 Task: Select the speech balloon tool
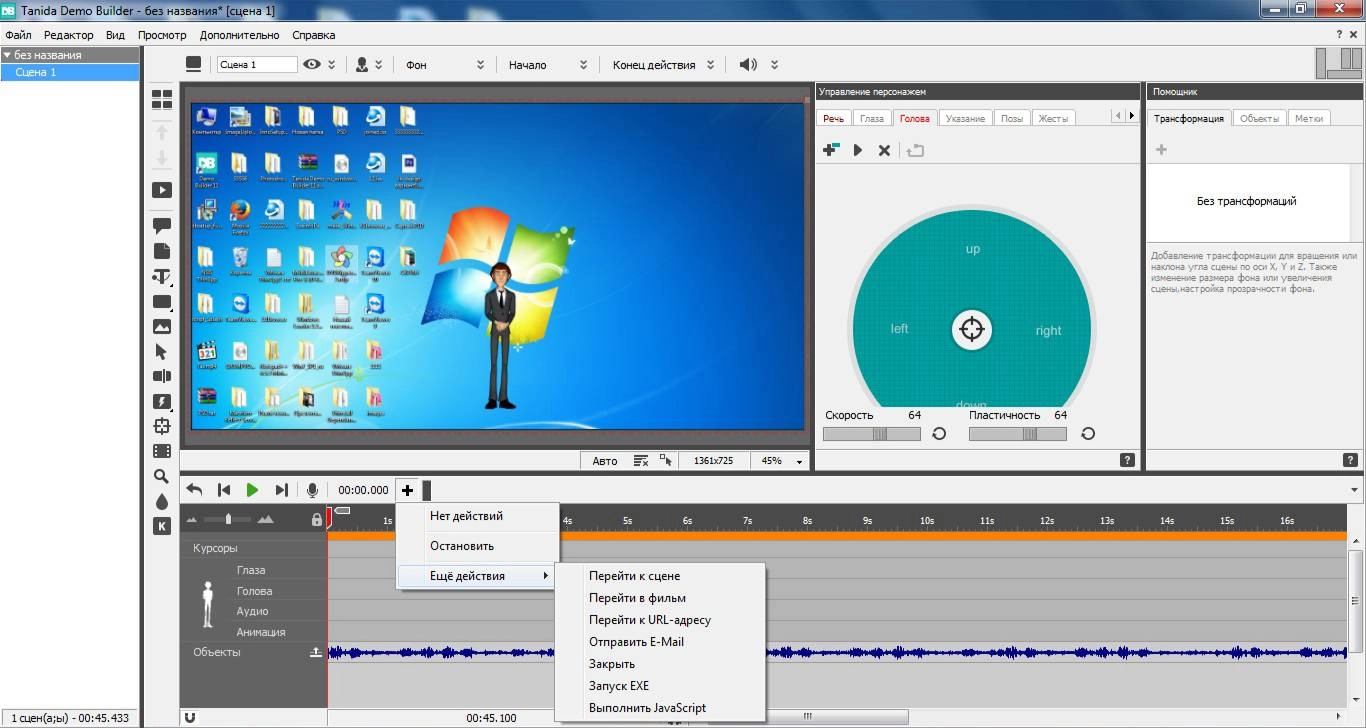point(161,226)
